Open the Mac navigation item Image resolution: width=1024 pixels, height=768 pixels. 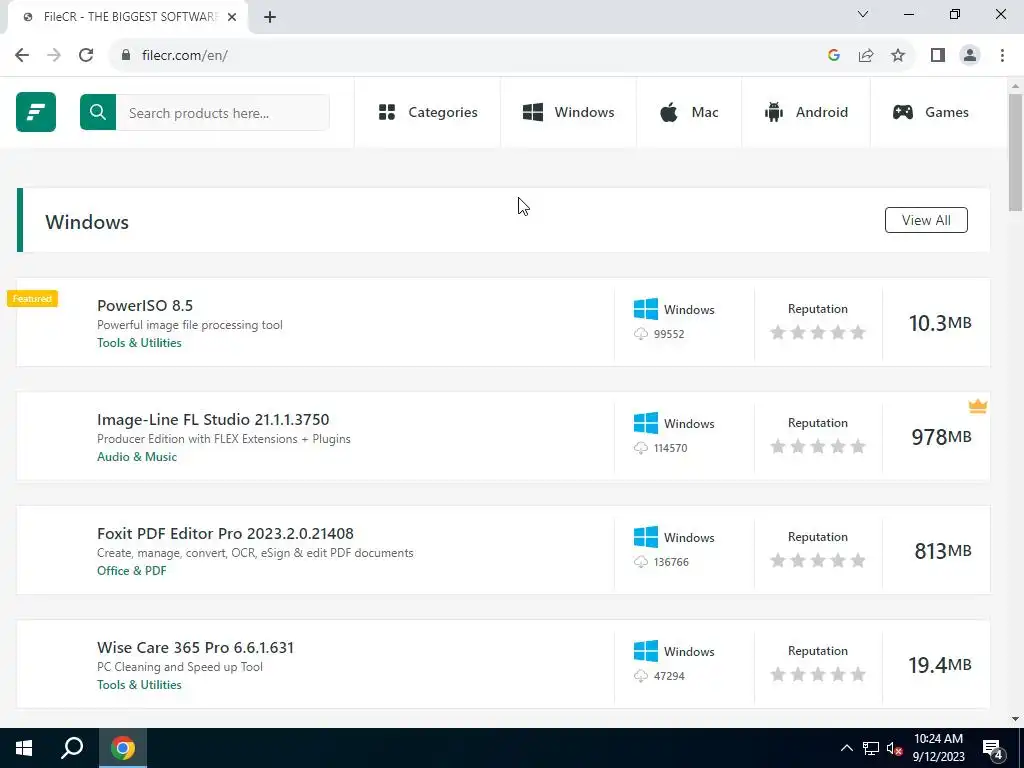point(689,112)
